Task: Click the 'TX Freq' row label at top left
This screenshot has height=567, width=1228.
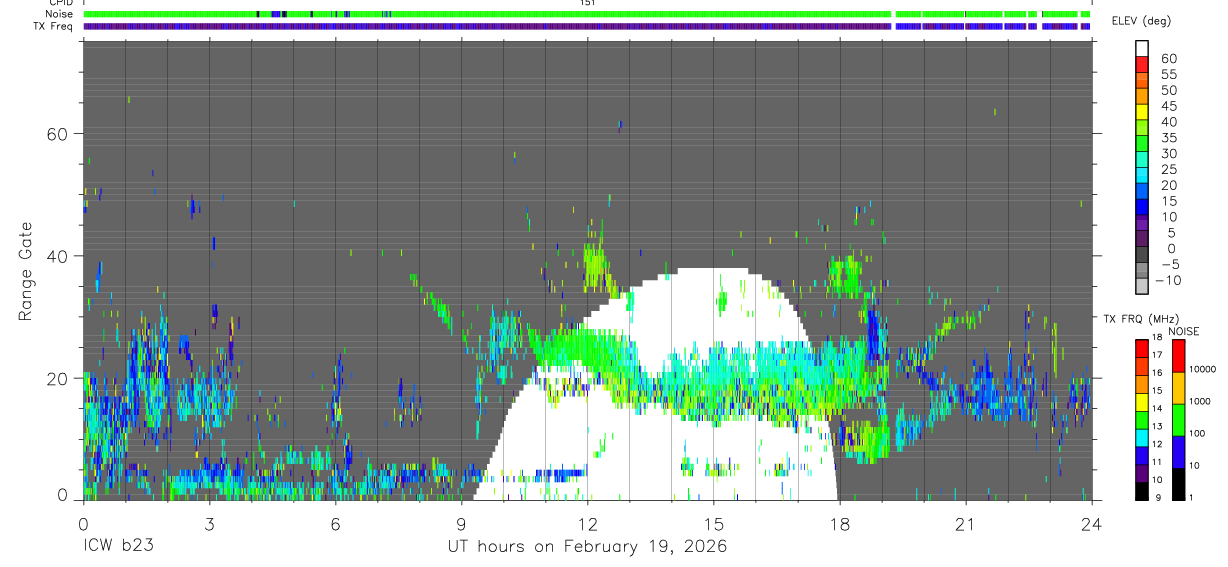Action: [53, 26]
